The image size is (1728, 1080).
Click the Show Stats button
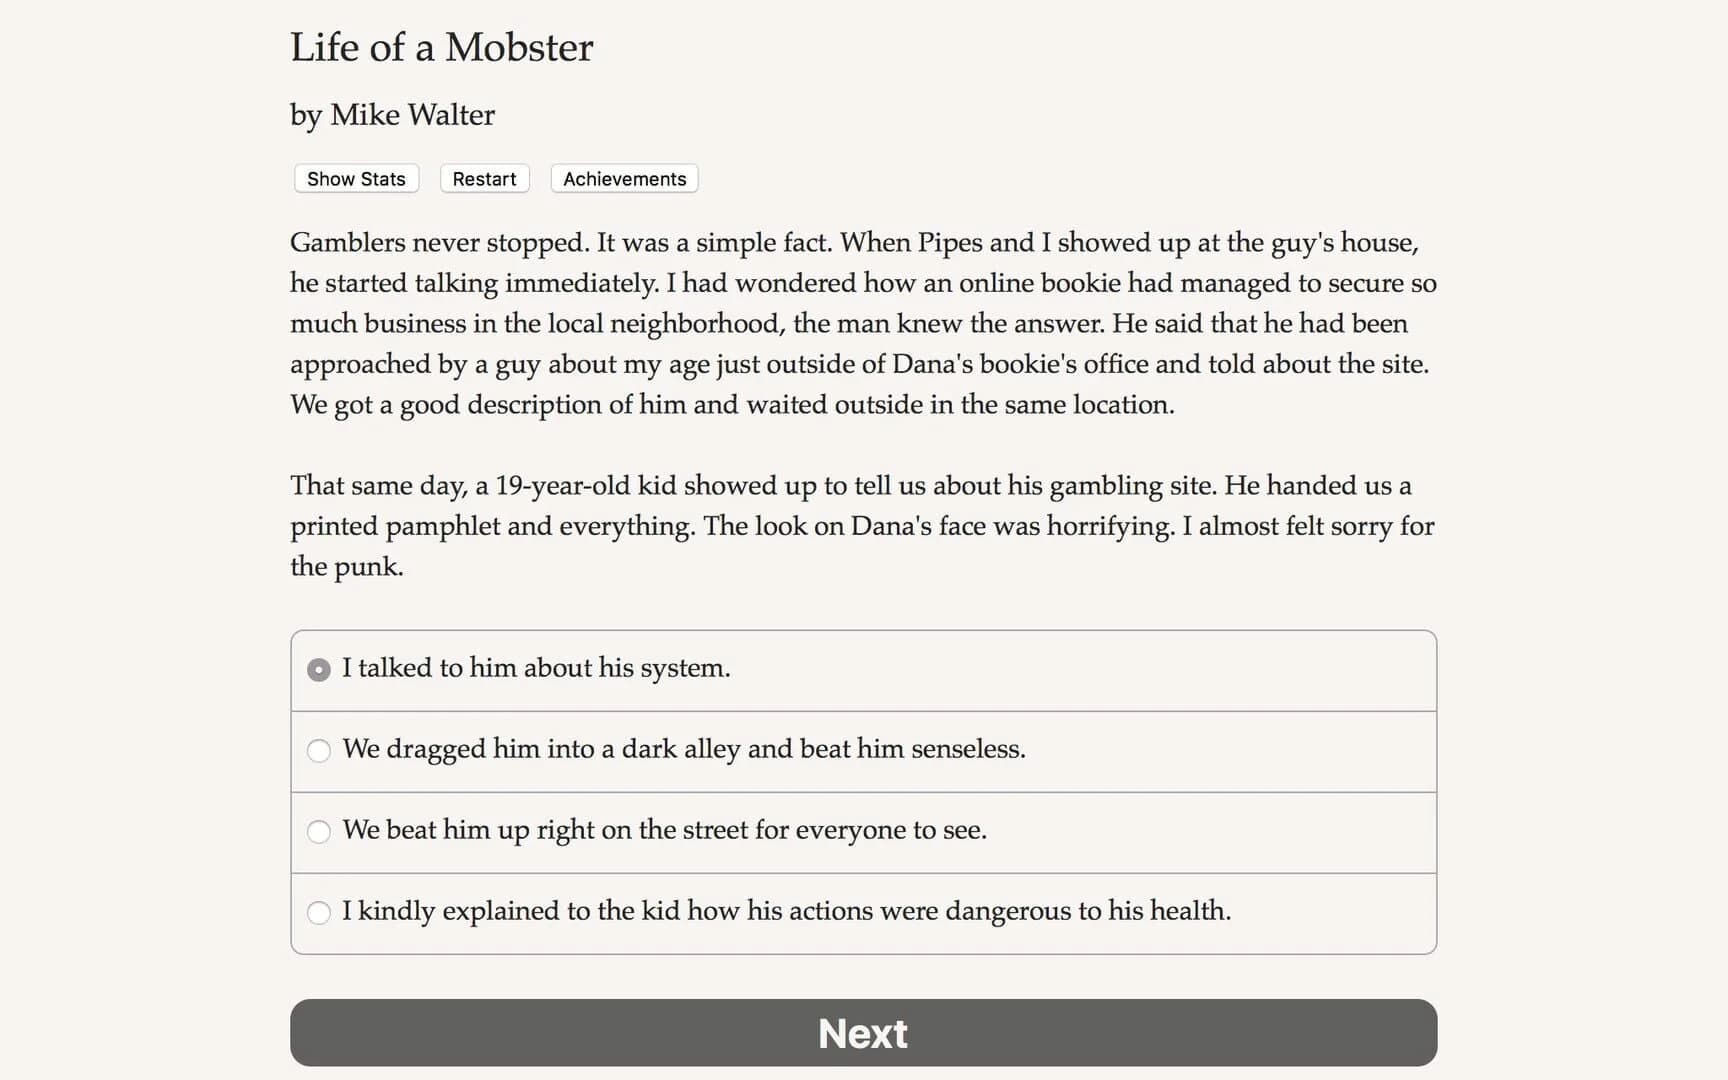pos(355,178)
